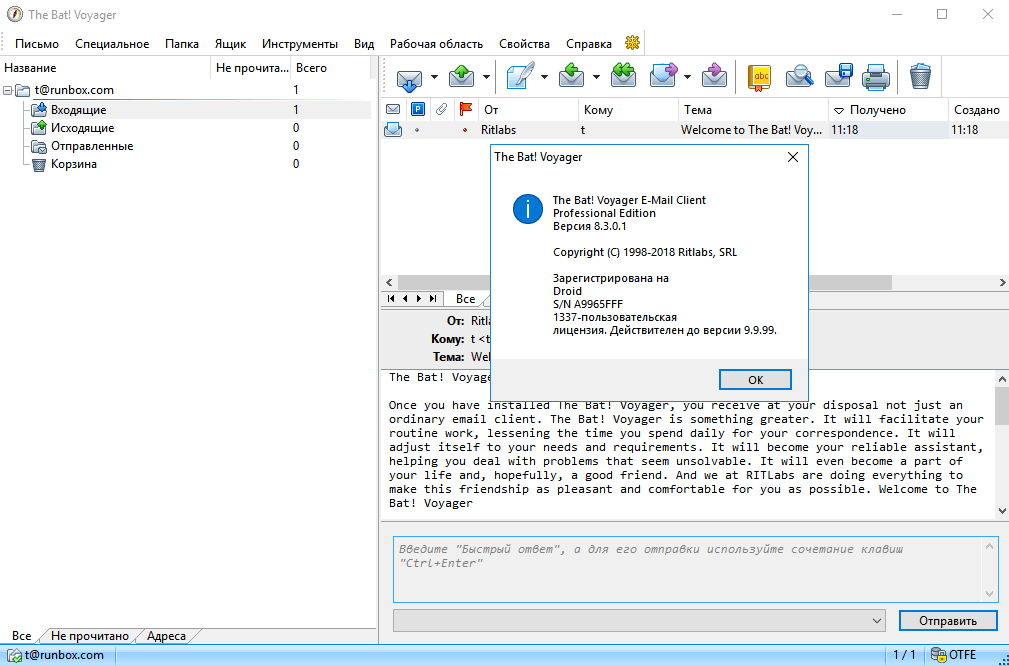This screenshot has height=666, width=1009.
Task: Click into the quick reply text field
Action: coord(689,571)
